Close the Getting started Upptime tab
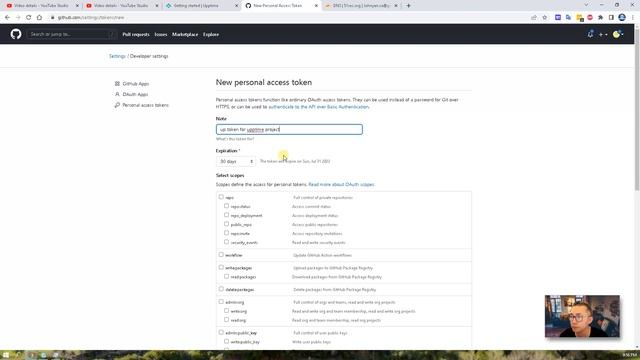Screen dimensions: 640x360 [x=236, y=6]
